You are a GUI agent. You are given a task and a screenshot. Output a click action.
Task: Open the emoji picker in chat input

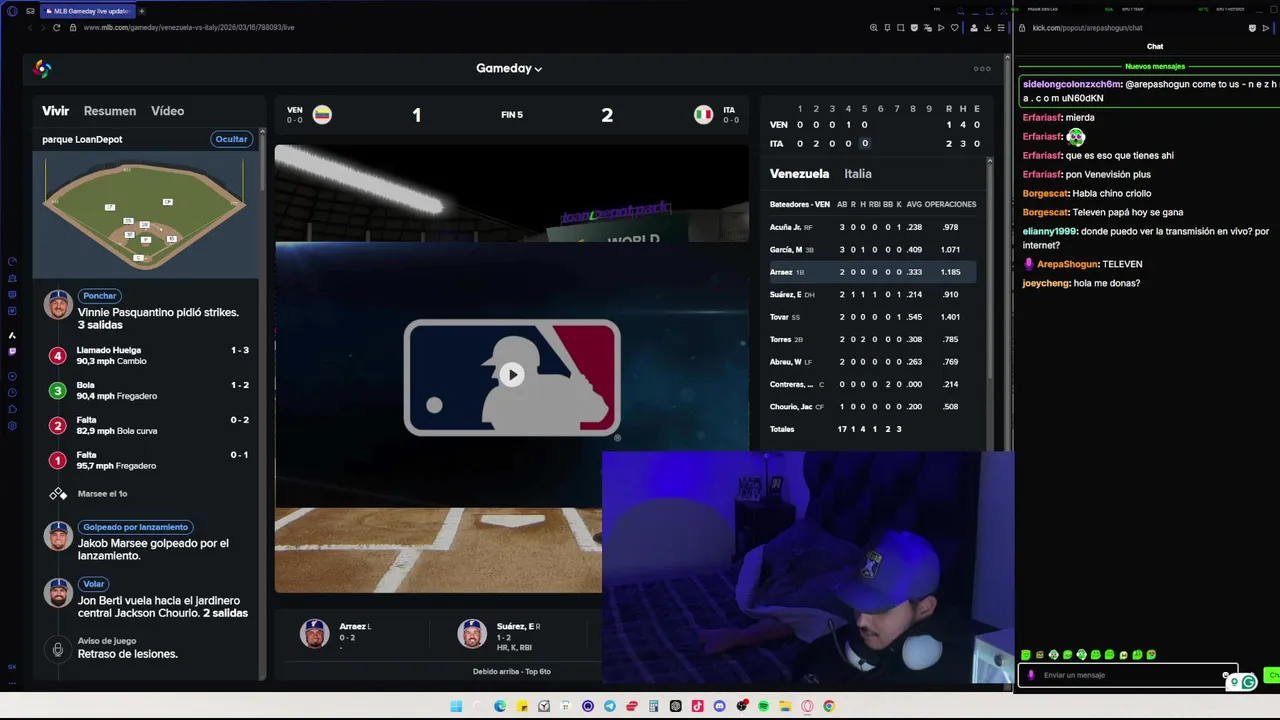pyautogui.click(x=1226, y=676)
